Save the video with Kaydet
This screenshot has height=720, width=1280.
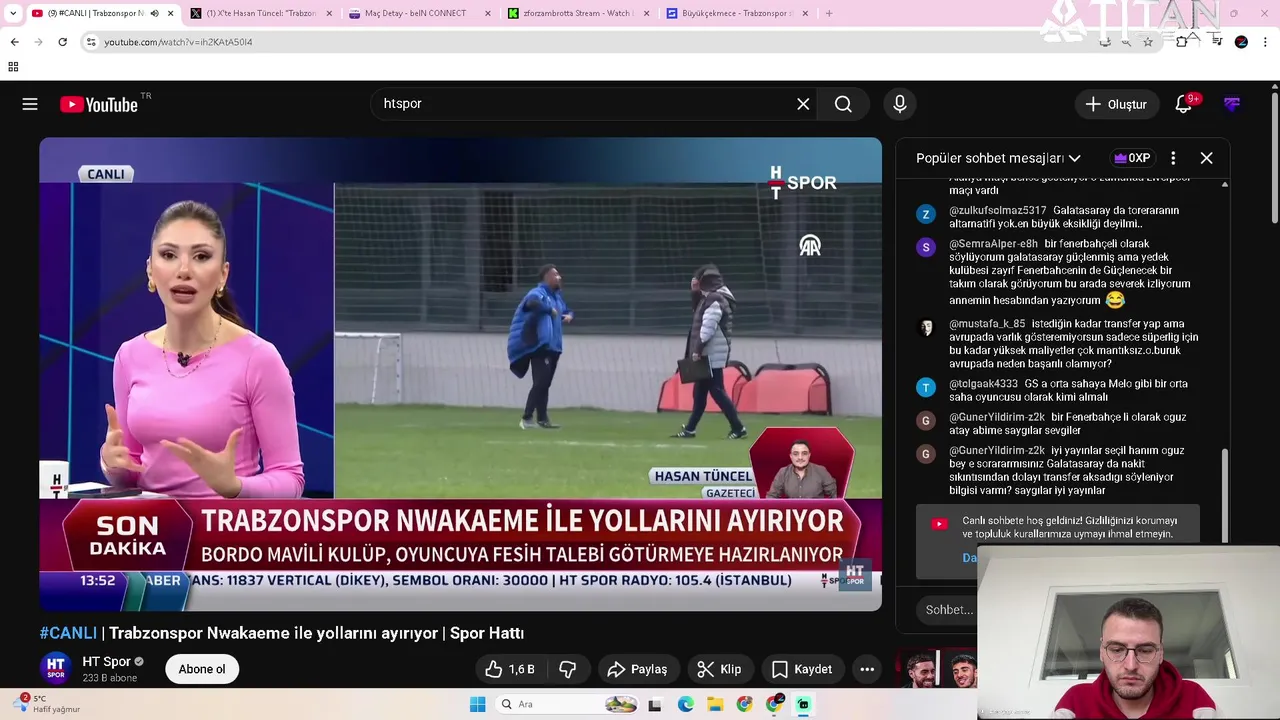[x=801, y=669]
